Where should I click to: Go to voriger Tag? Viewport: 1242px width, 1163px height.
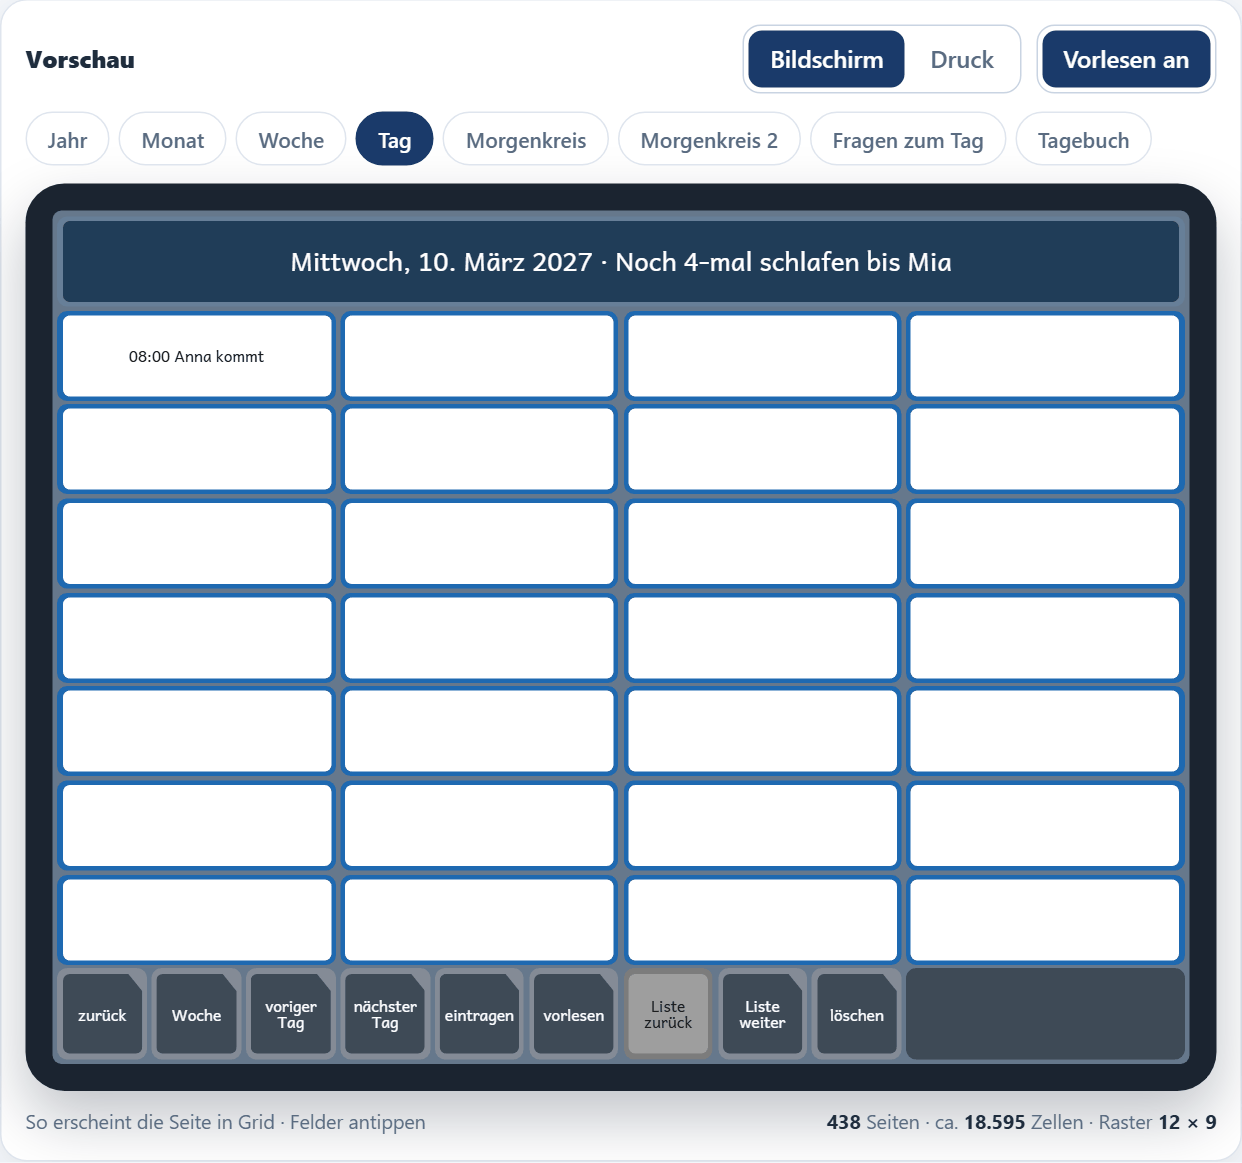pyautogui.click(x=291, y=1014)
